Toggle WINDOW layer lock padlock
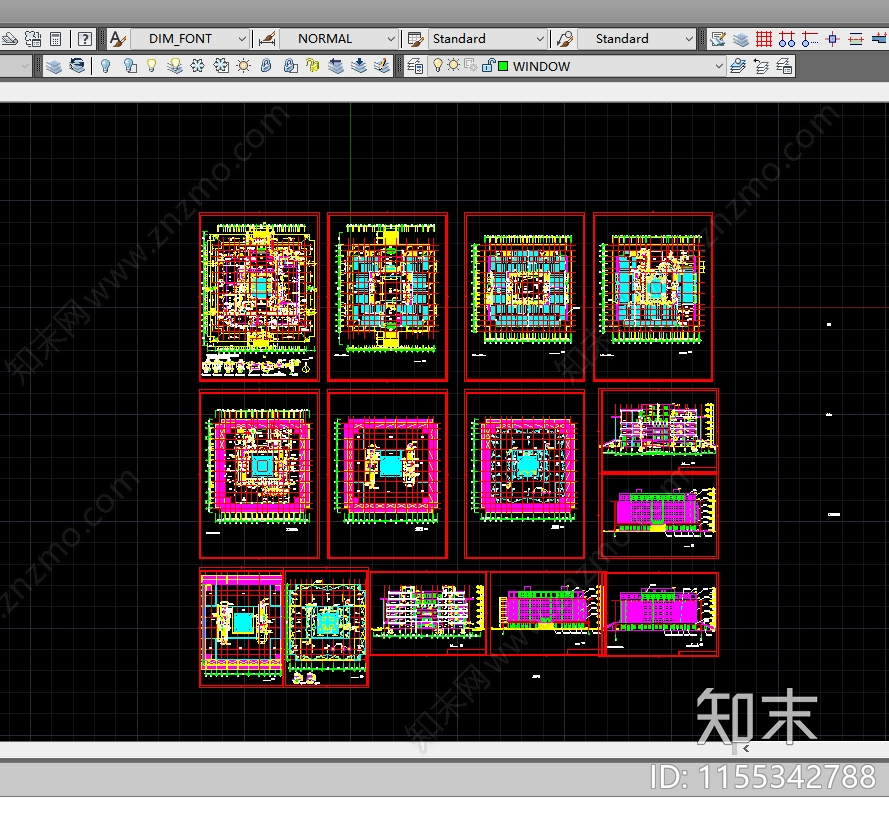Image resolution: width=889 pixels, height=816 pixels. tap(488, 66)
